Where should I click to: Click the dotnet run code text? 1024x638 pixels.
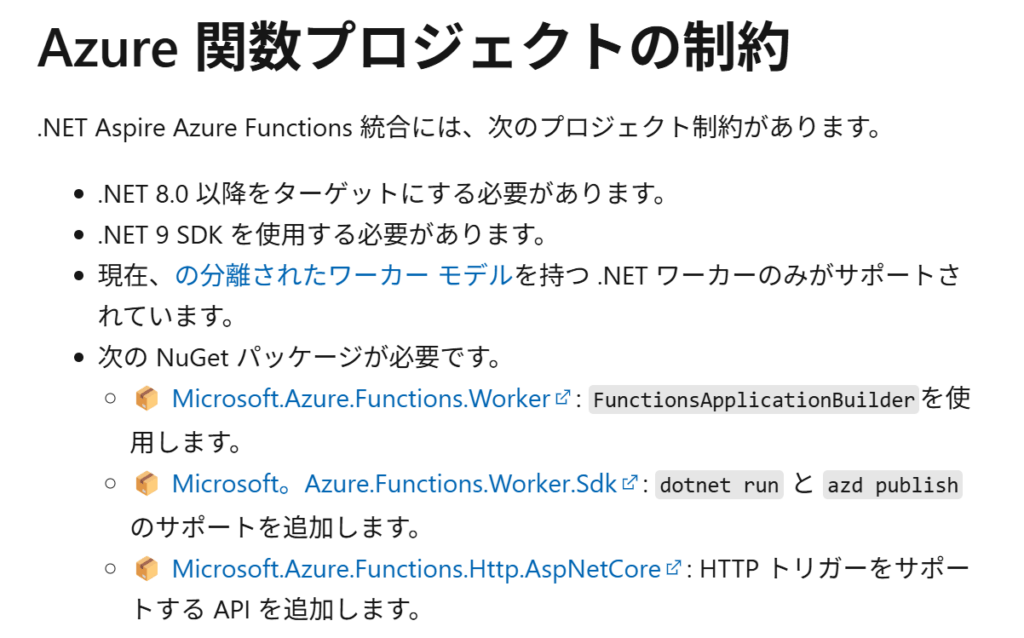tap(719, 485)
